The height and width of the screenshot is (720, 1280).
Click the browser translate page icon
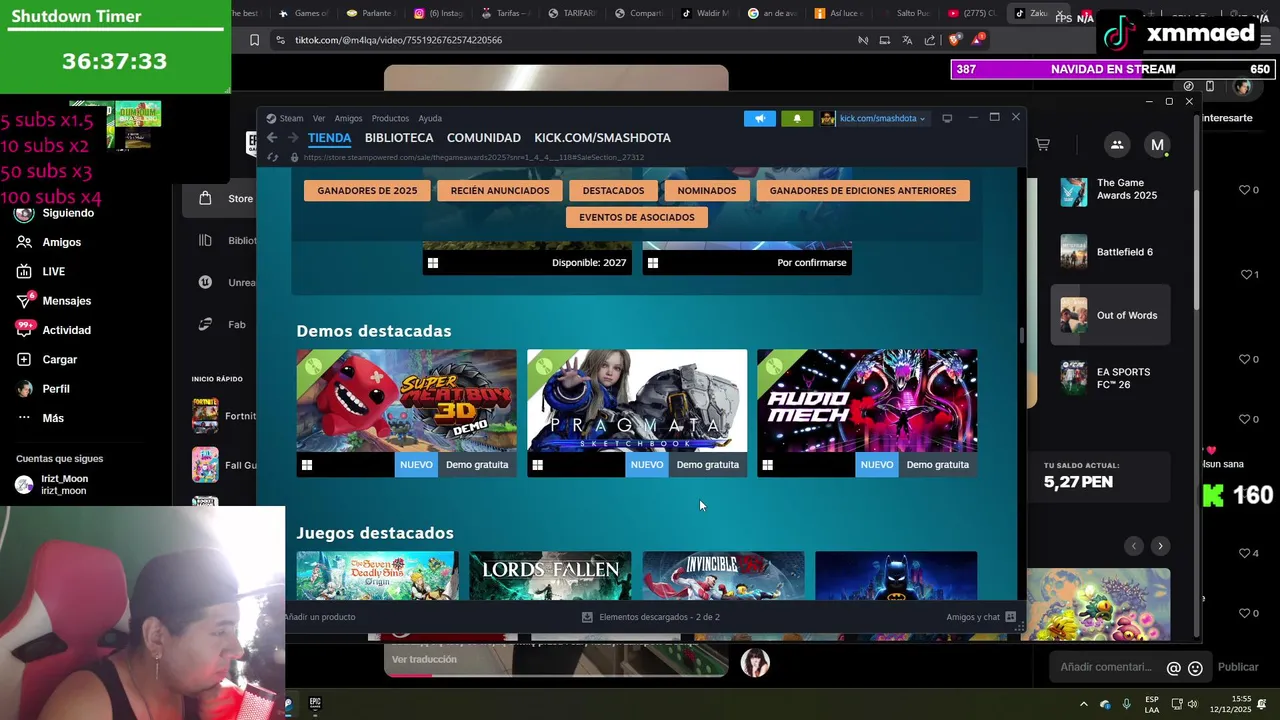pos(907,40)
